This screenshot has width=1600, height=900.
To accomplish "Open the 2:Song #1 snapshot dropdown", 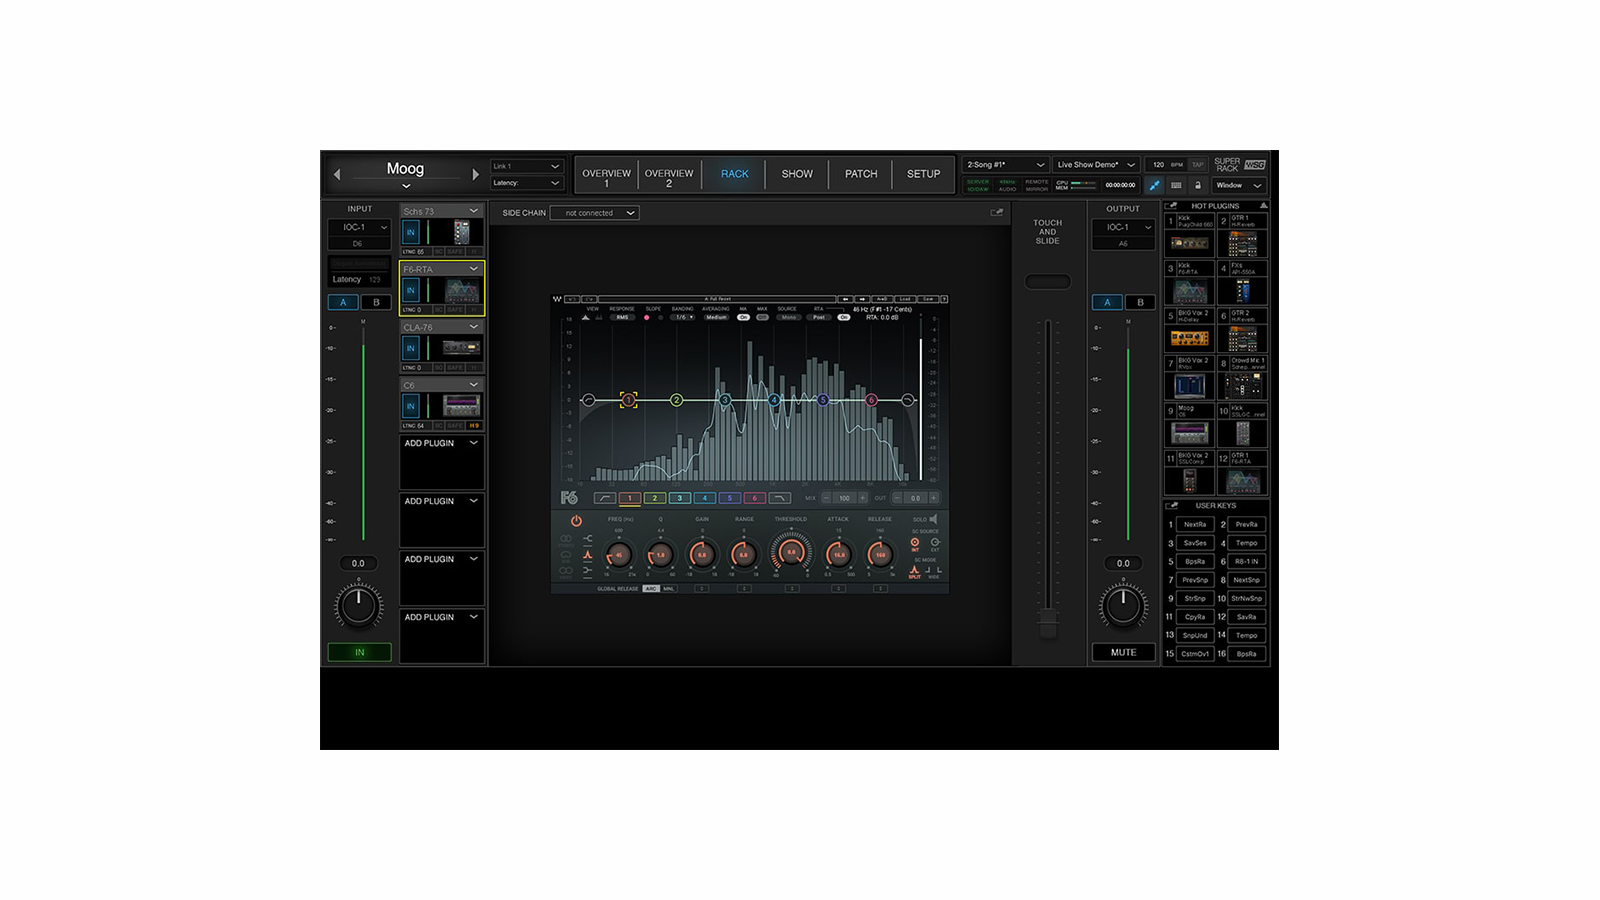I will [x=1005, y=165].
